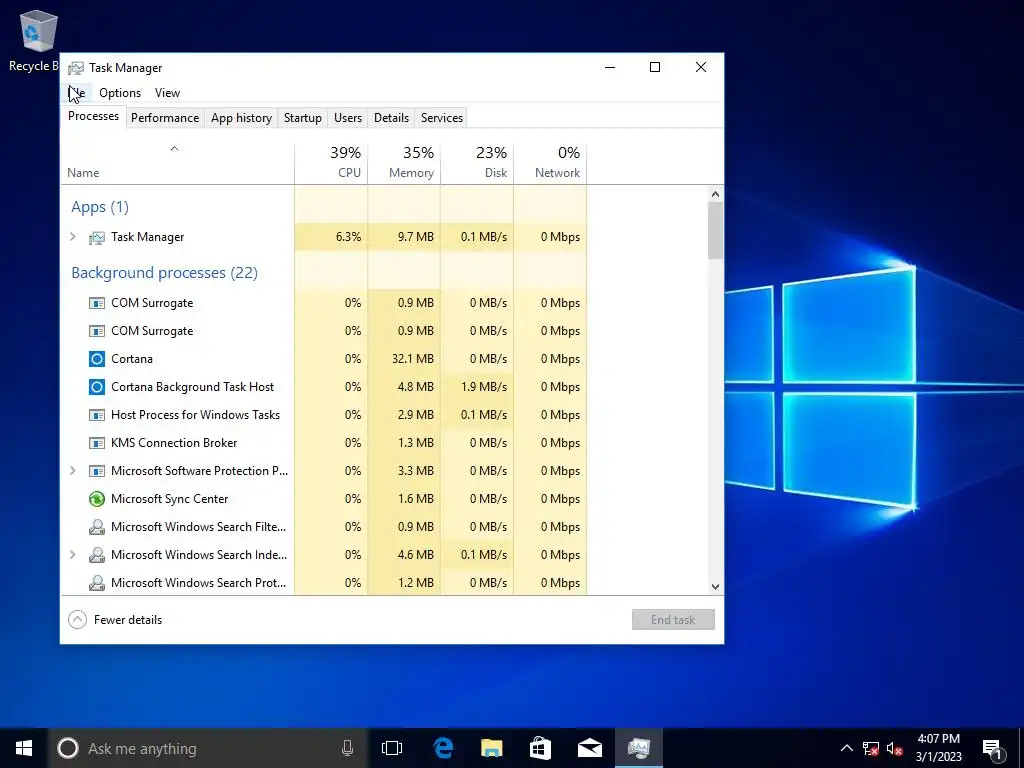Viewport: 1024px width, 768px height.
Task: Click the scrollbar down arrow
Action: [715, 586]
